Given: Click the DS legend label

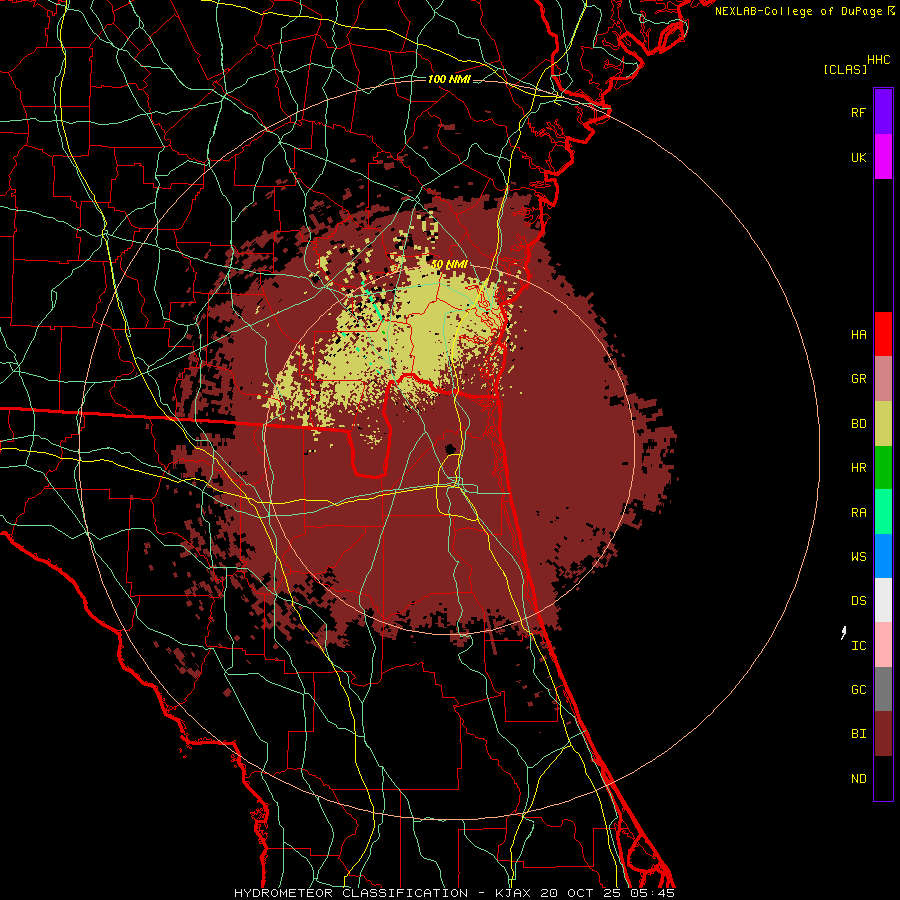Looking at the screenshot, I should [858, 601].
